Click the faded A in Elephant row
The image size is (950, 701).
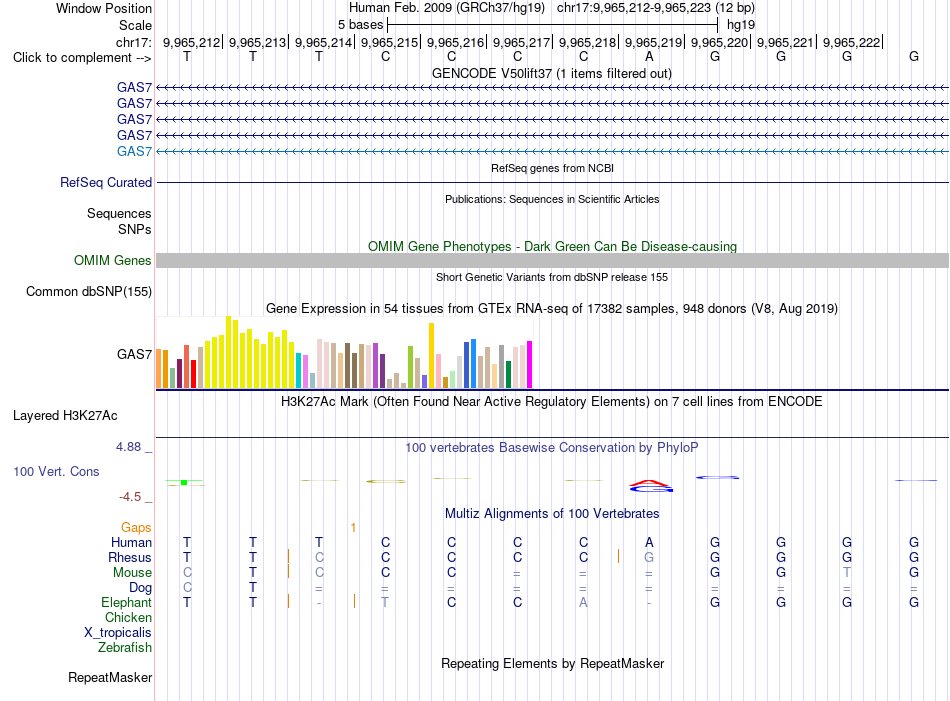click(x=583, y=602)
